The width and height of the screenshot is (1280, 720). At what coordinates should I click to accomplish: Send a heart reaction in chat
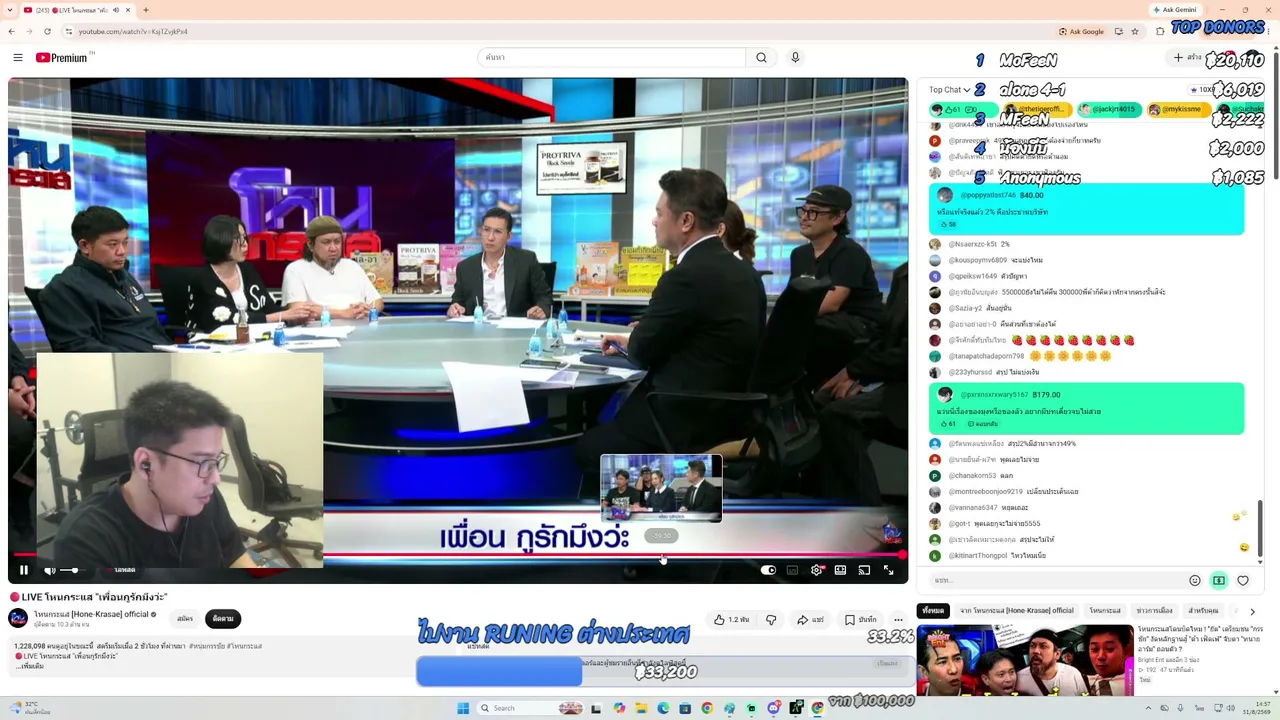(x=1243, y=580)
